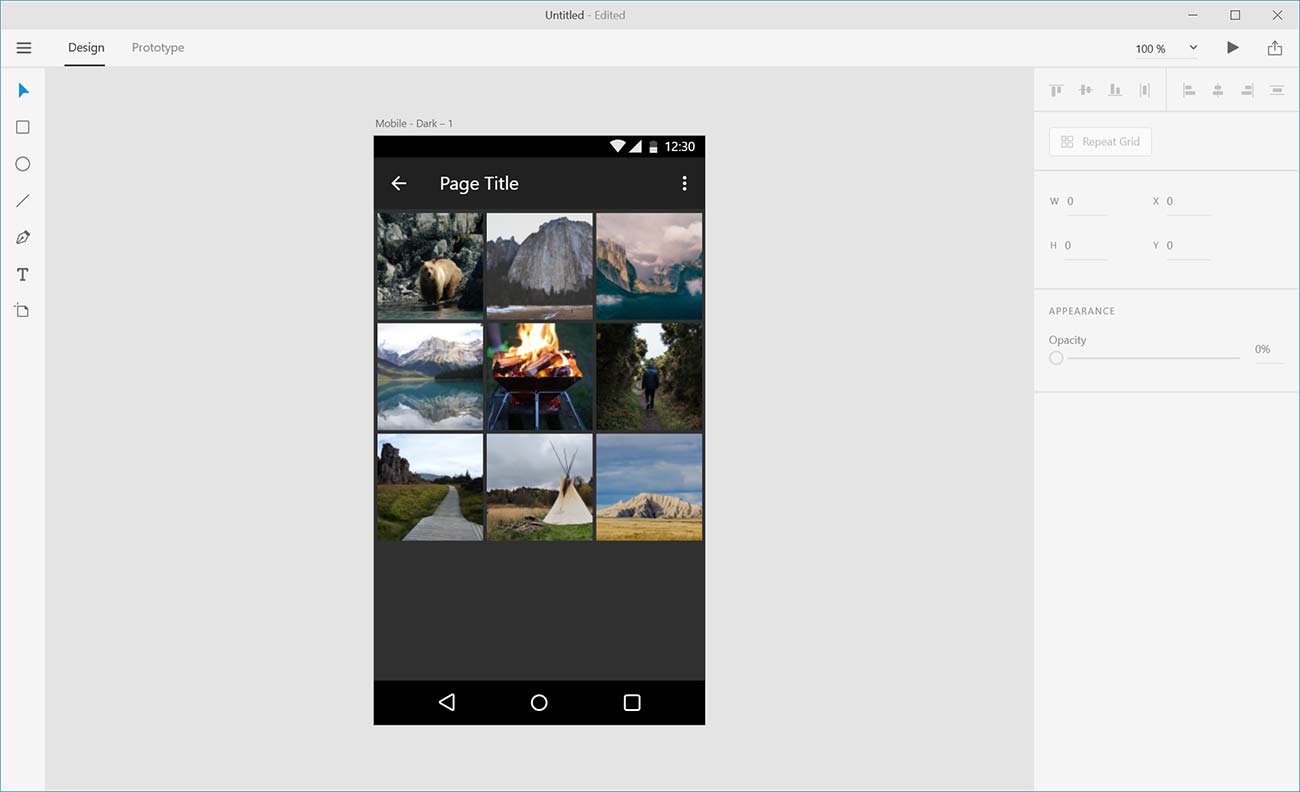The width and height of the screenshot is (1300, 792).
Task: Click the Untitled - Edited window title
Action: click(585, 16)
